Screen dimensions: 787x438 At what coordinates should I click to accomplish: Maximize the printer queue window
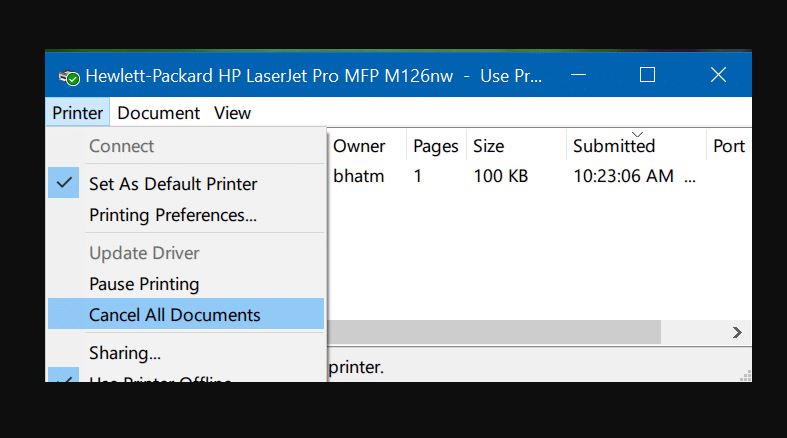coord(647,75)
